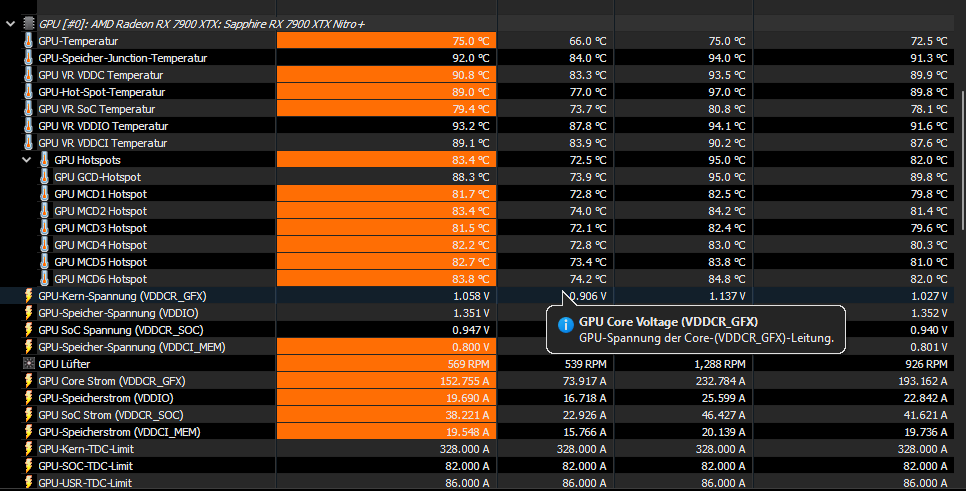966x491 pixels.
Task: Click the 97.0 °C maximum hot-spot value
Action: (x=727, y=92)
